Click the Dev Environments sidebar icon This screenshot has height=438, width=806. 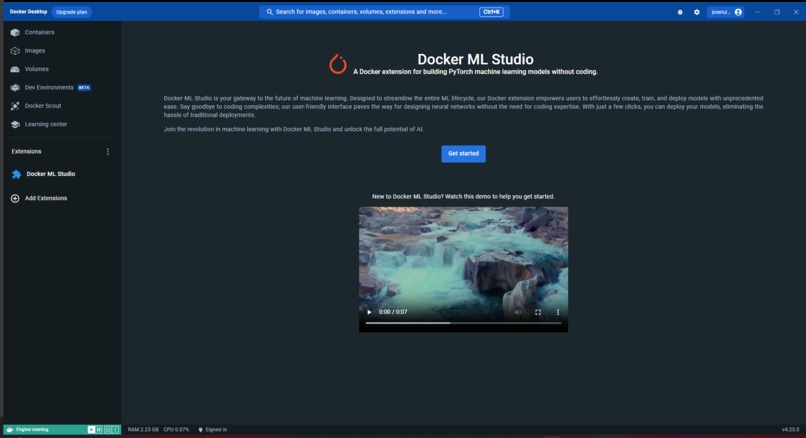pos(15,87)
